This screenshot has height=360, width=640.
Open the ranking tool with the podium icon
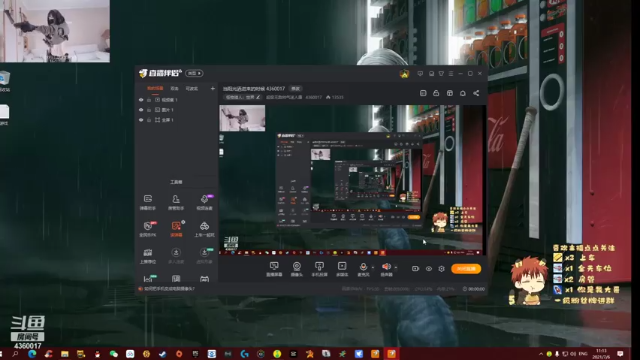[x=148, y=256]
